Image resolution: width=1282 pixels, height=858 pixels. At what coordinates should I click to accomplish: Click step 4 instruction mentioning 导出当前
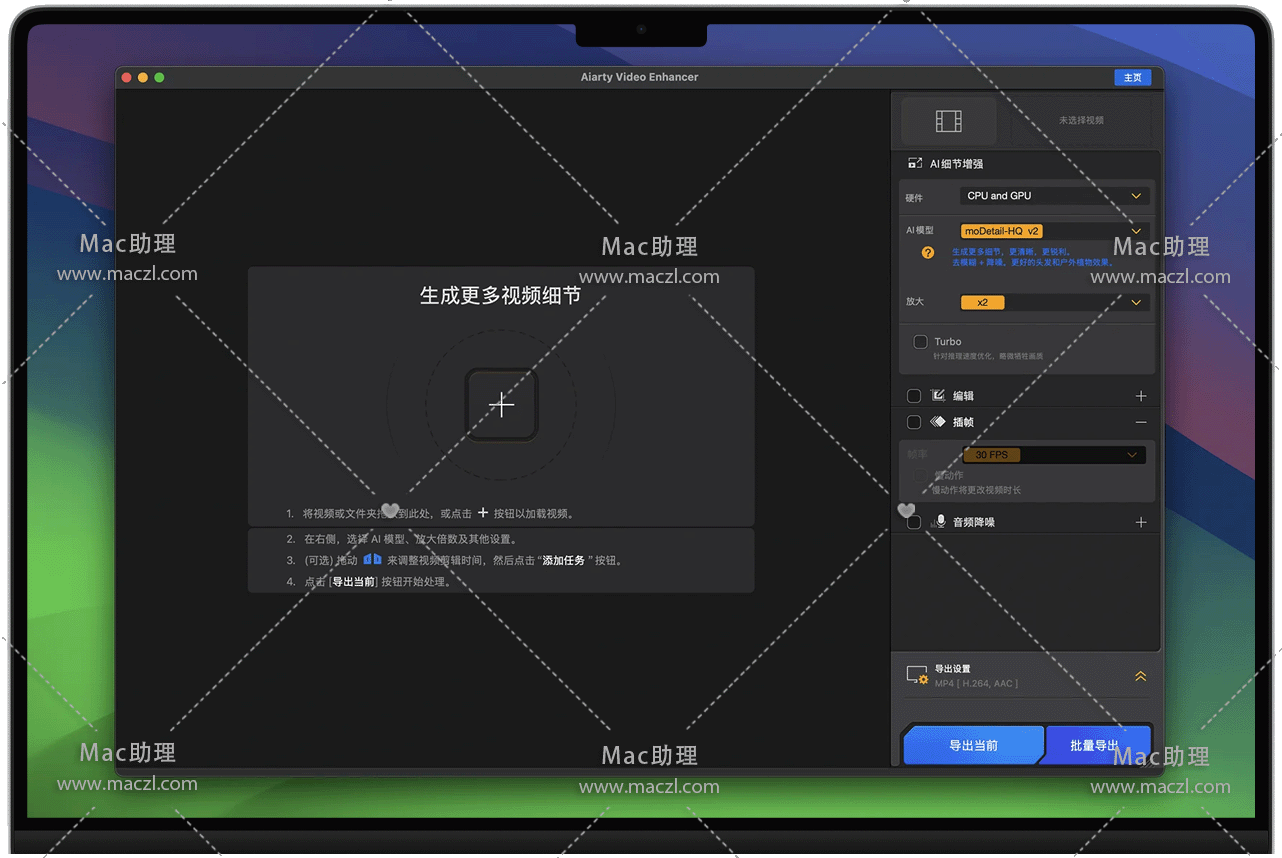369,582
